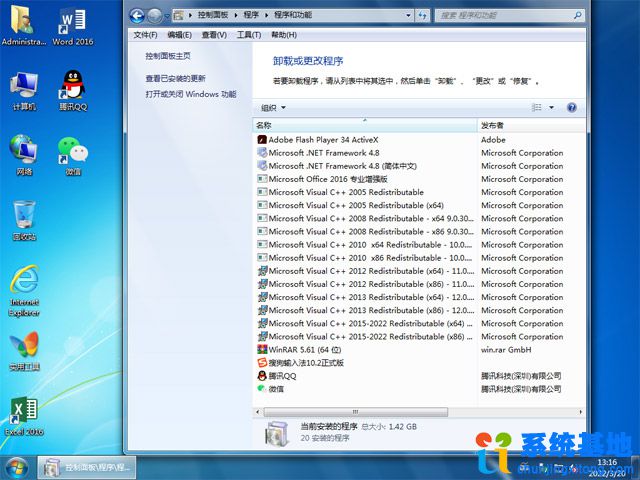640x480 pixels.
Task: Click the 搜狗输入法 program icon
Action: click(262, 362)
